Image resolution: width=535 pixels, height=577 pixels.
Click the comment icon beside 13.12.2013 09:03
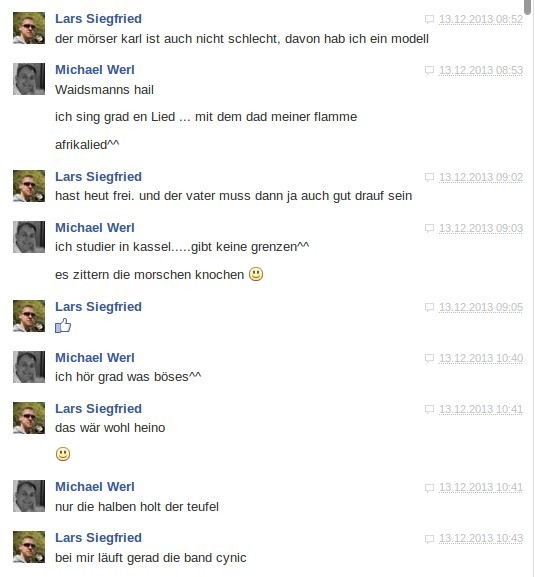pos(429,229)
